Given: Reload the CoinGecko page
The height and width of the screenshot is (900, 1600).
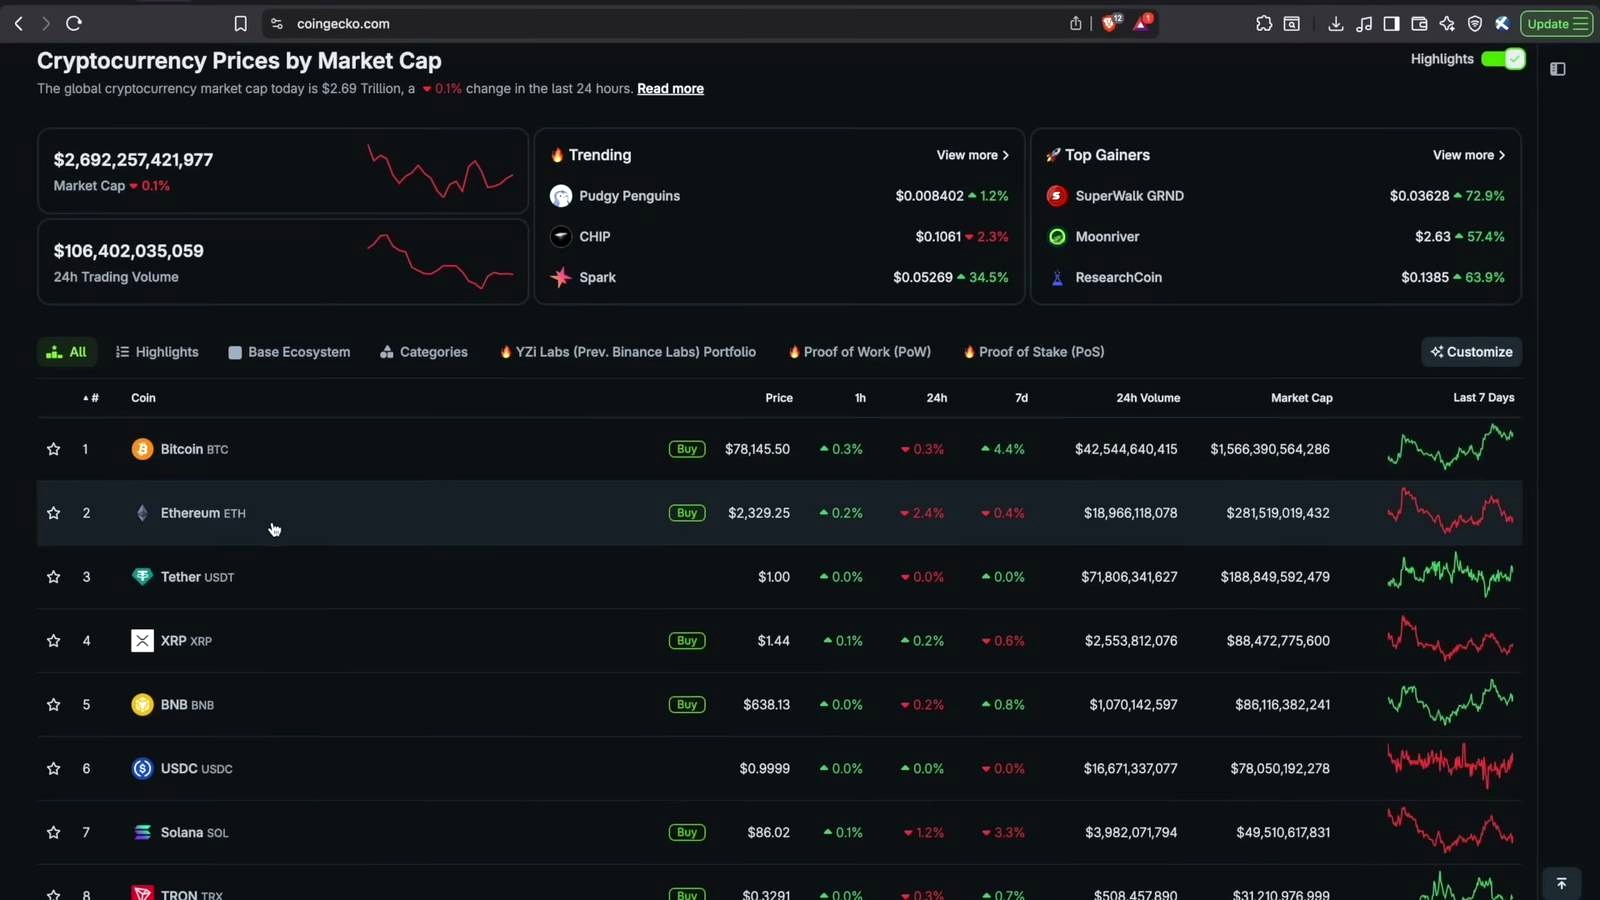Looking at the screenshot, I should [x=74, y=23].
